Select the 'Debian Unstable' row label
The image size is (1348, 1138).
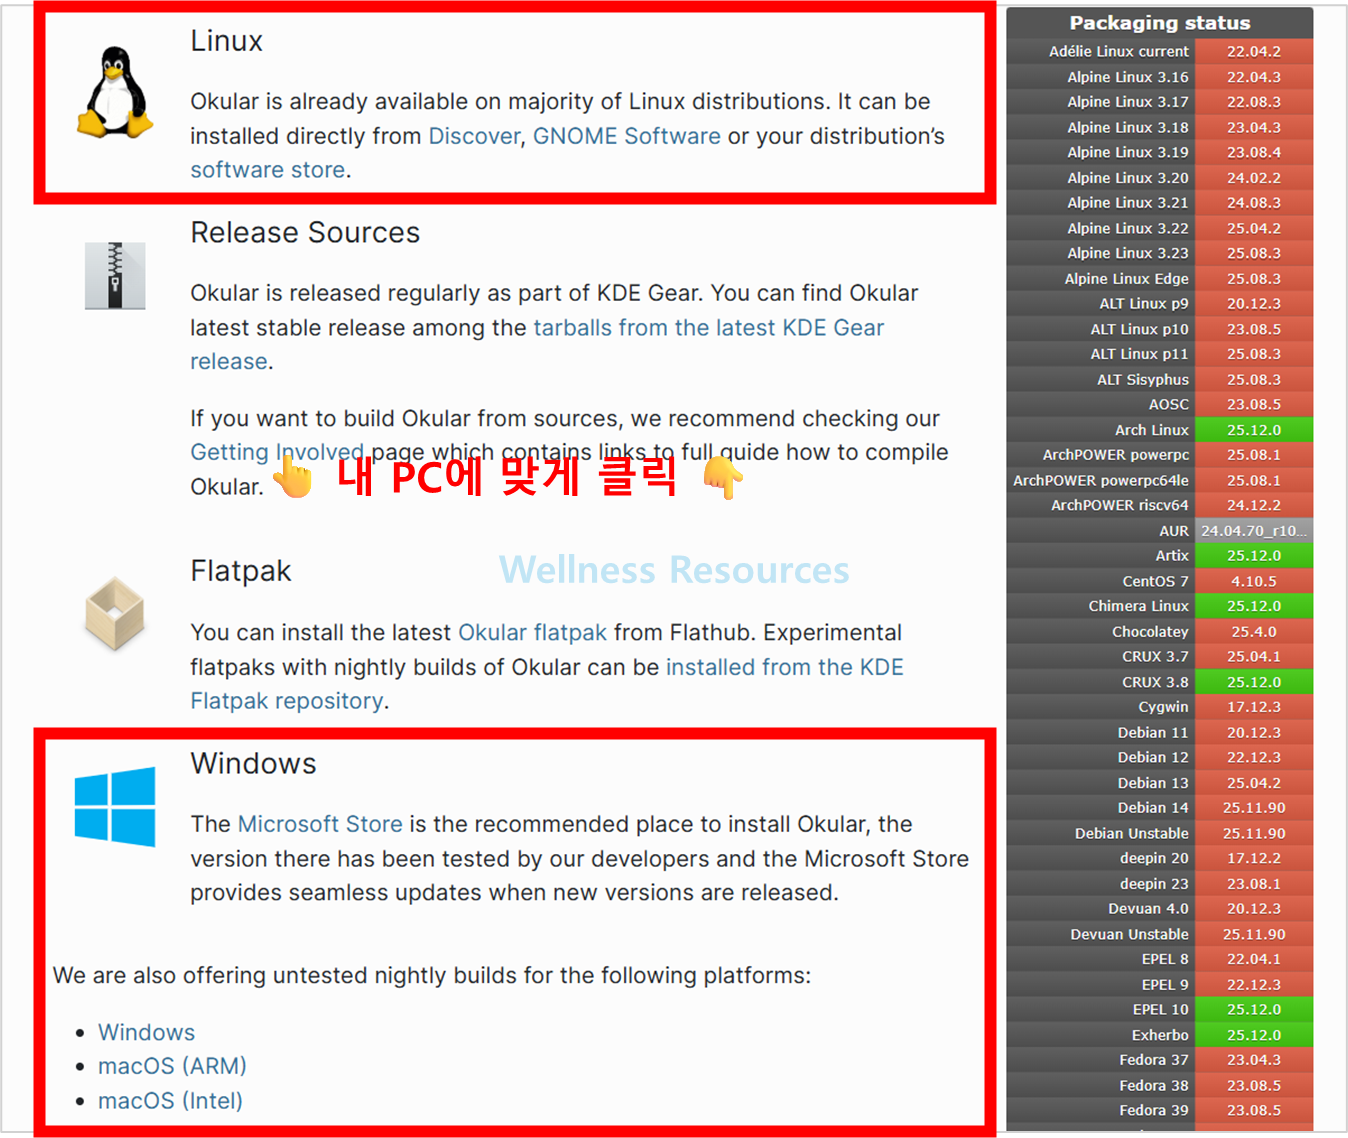click(1132, 833)
